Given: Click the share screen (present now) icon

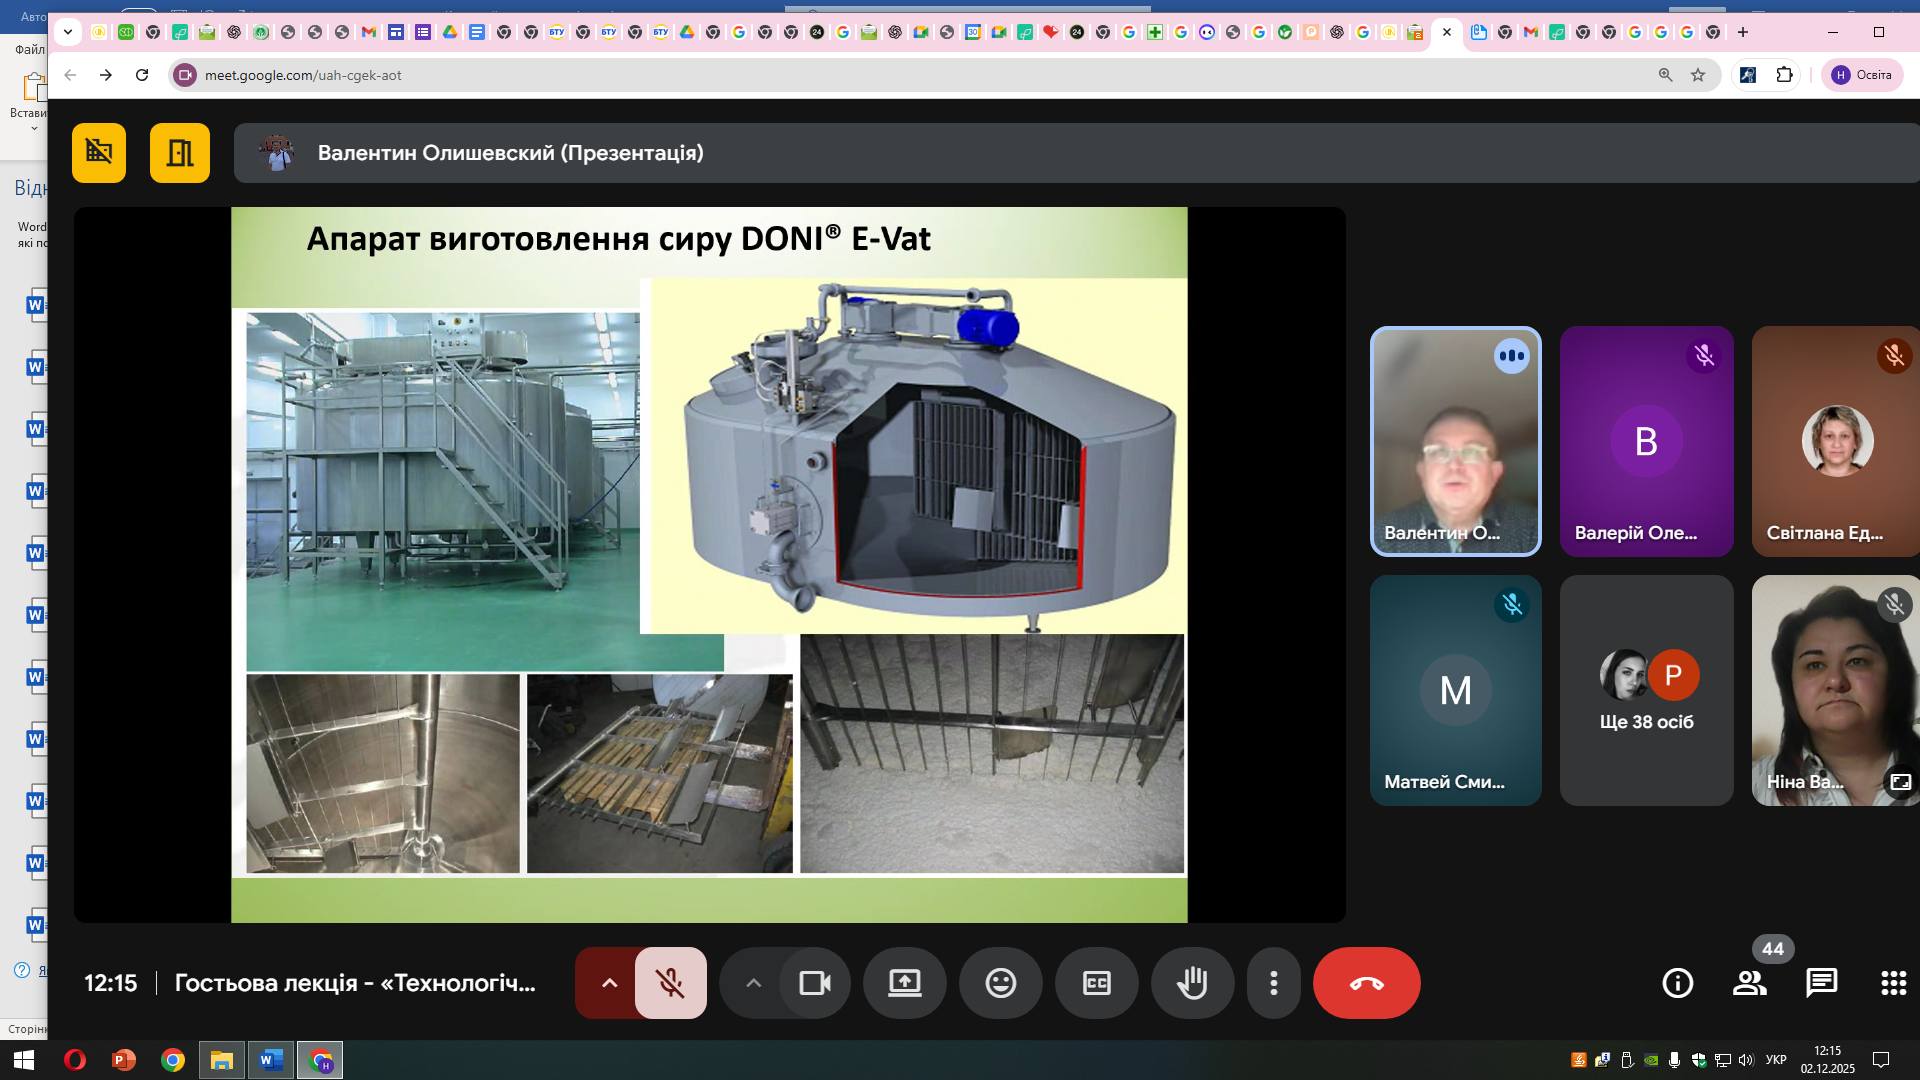Looking at the screenshot, I should pos(904,983).
